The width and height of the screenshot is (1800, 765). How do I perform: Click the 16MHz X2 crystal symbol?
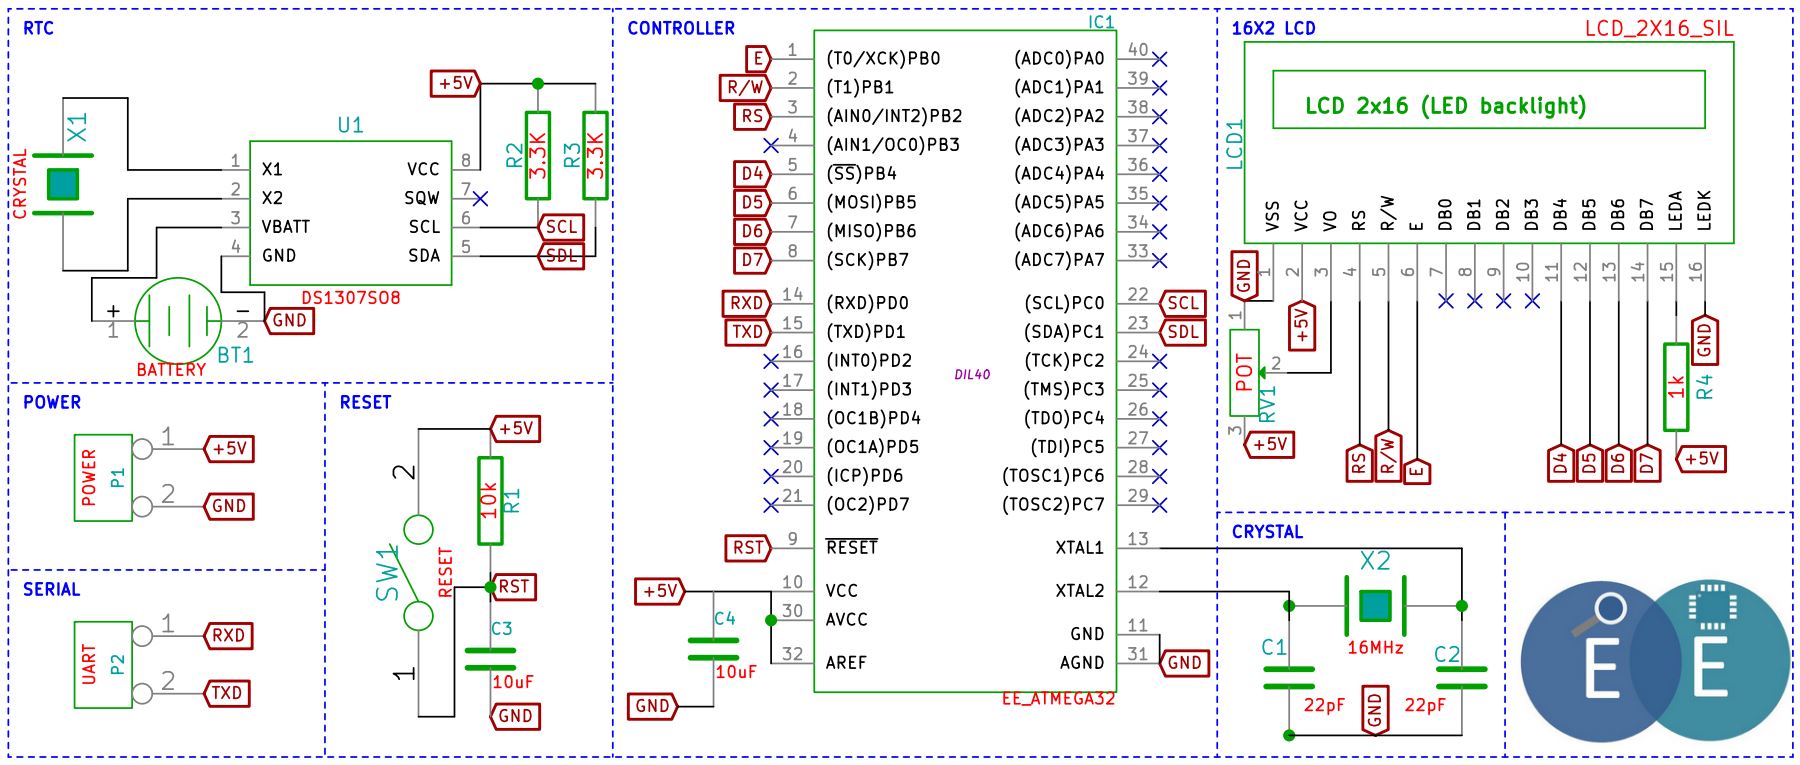[x=1375, y=605]
